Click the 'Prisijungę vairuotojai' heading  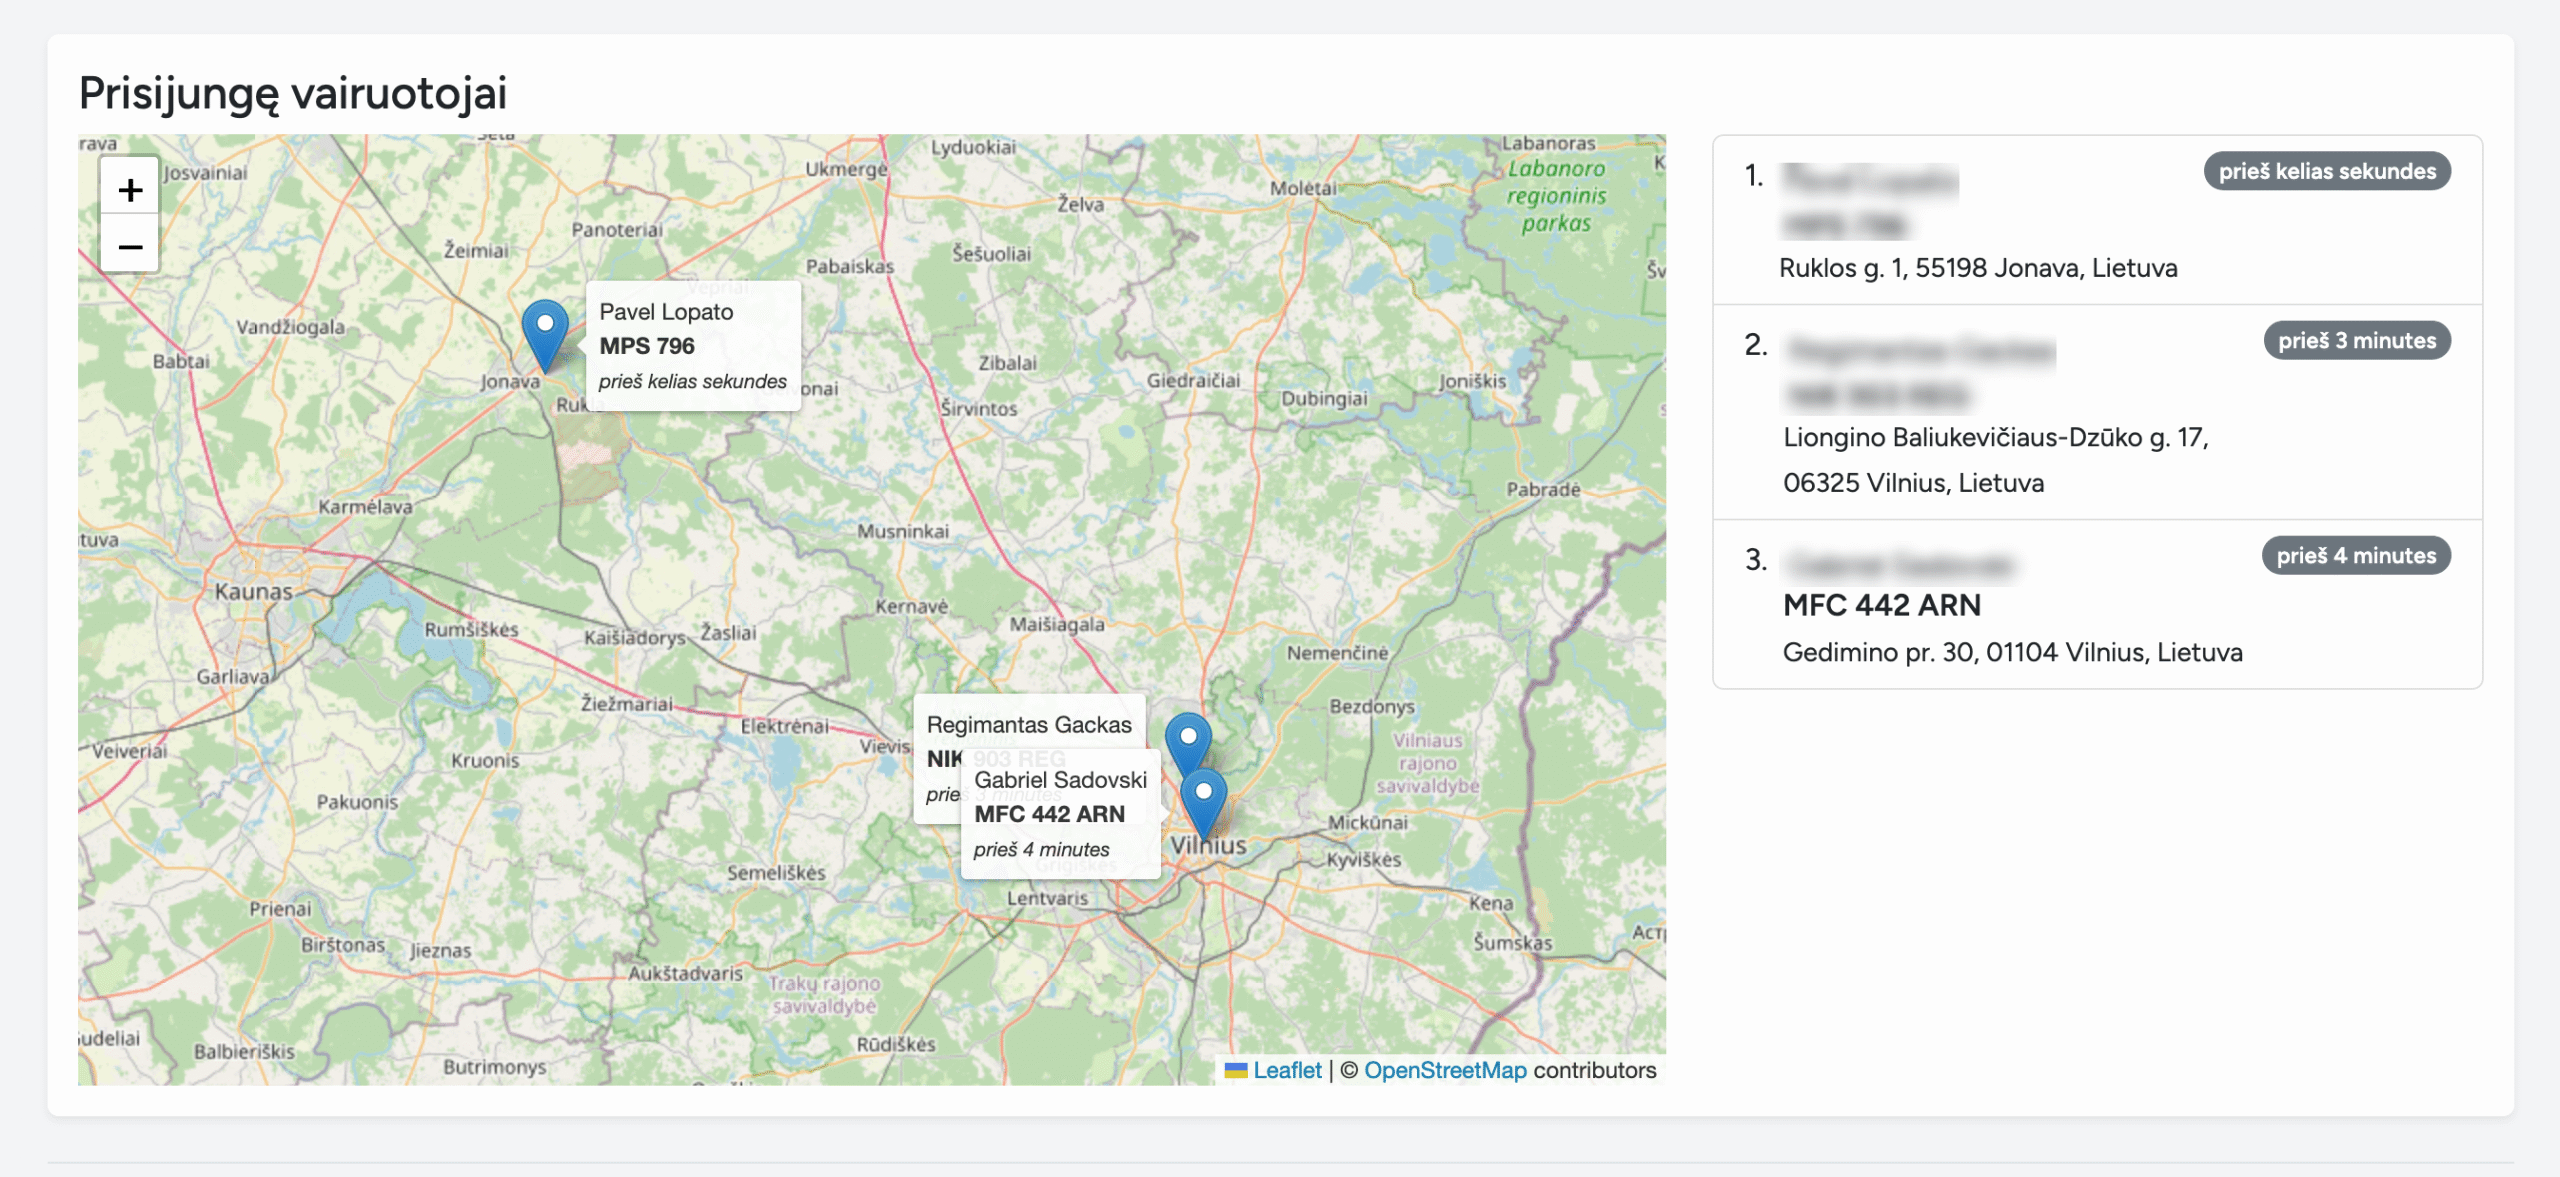[x=293, y=93]
